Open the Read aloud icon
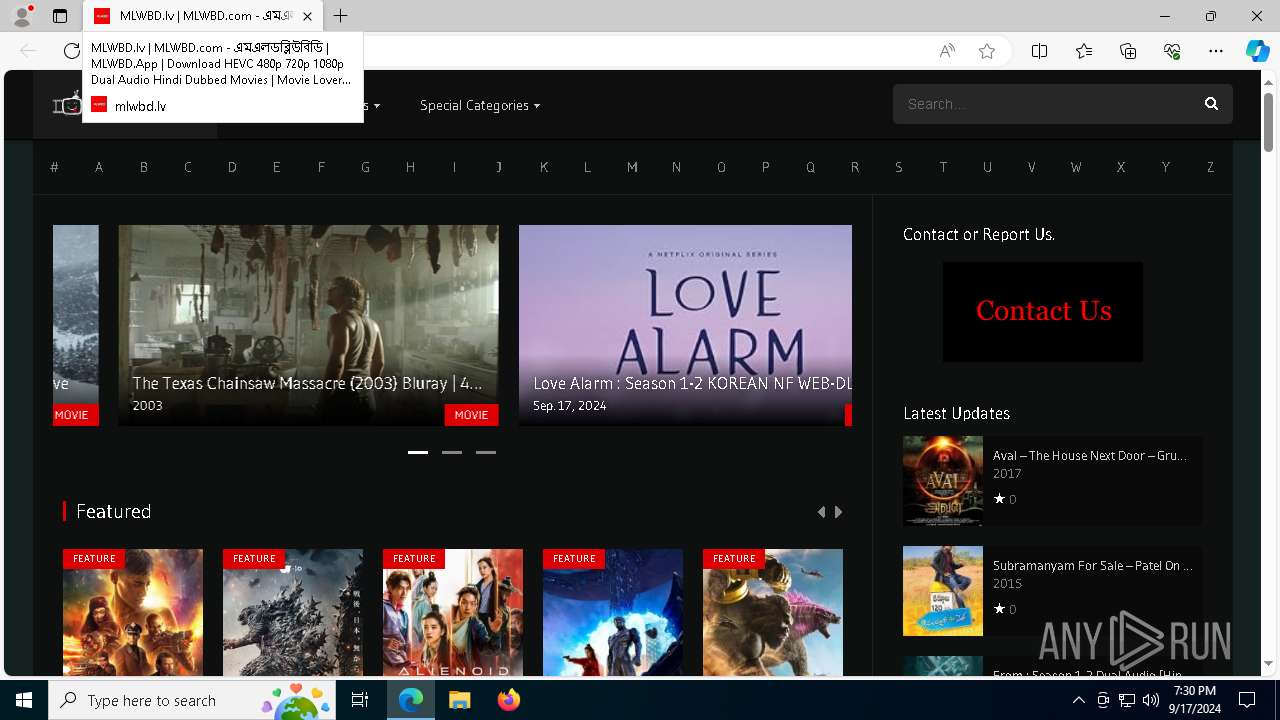The width and height of the screenshot is (1280, 720). pos(947,51)
